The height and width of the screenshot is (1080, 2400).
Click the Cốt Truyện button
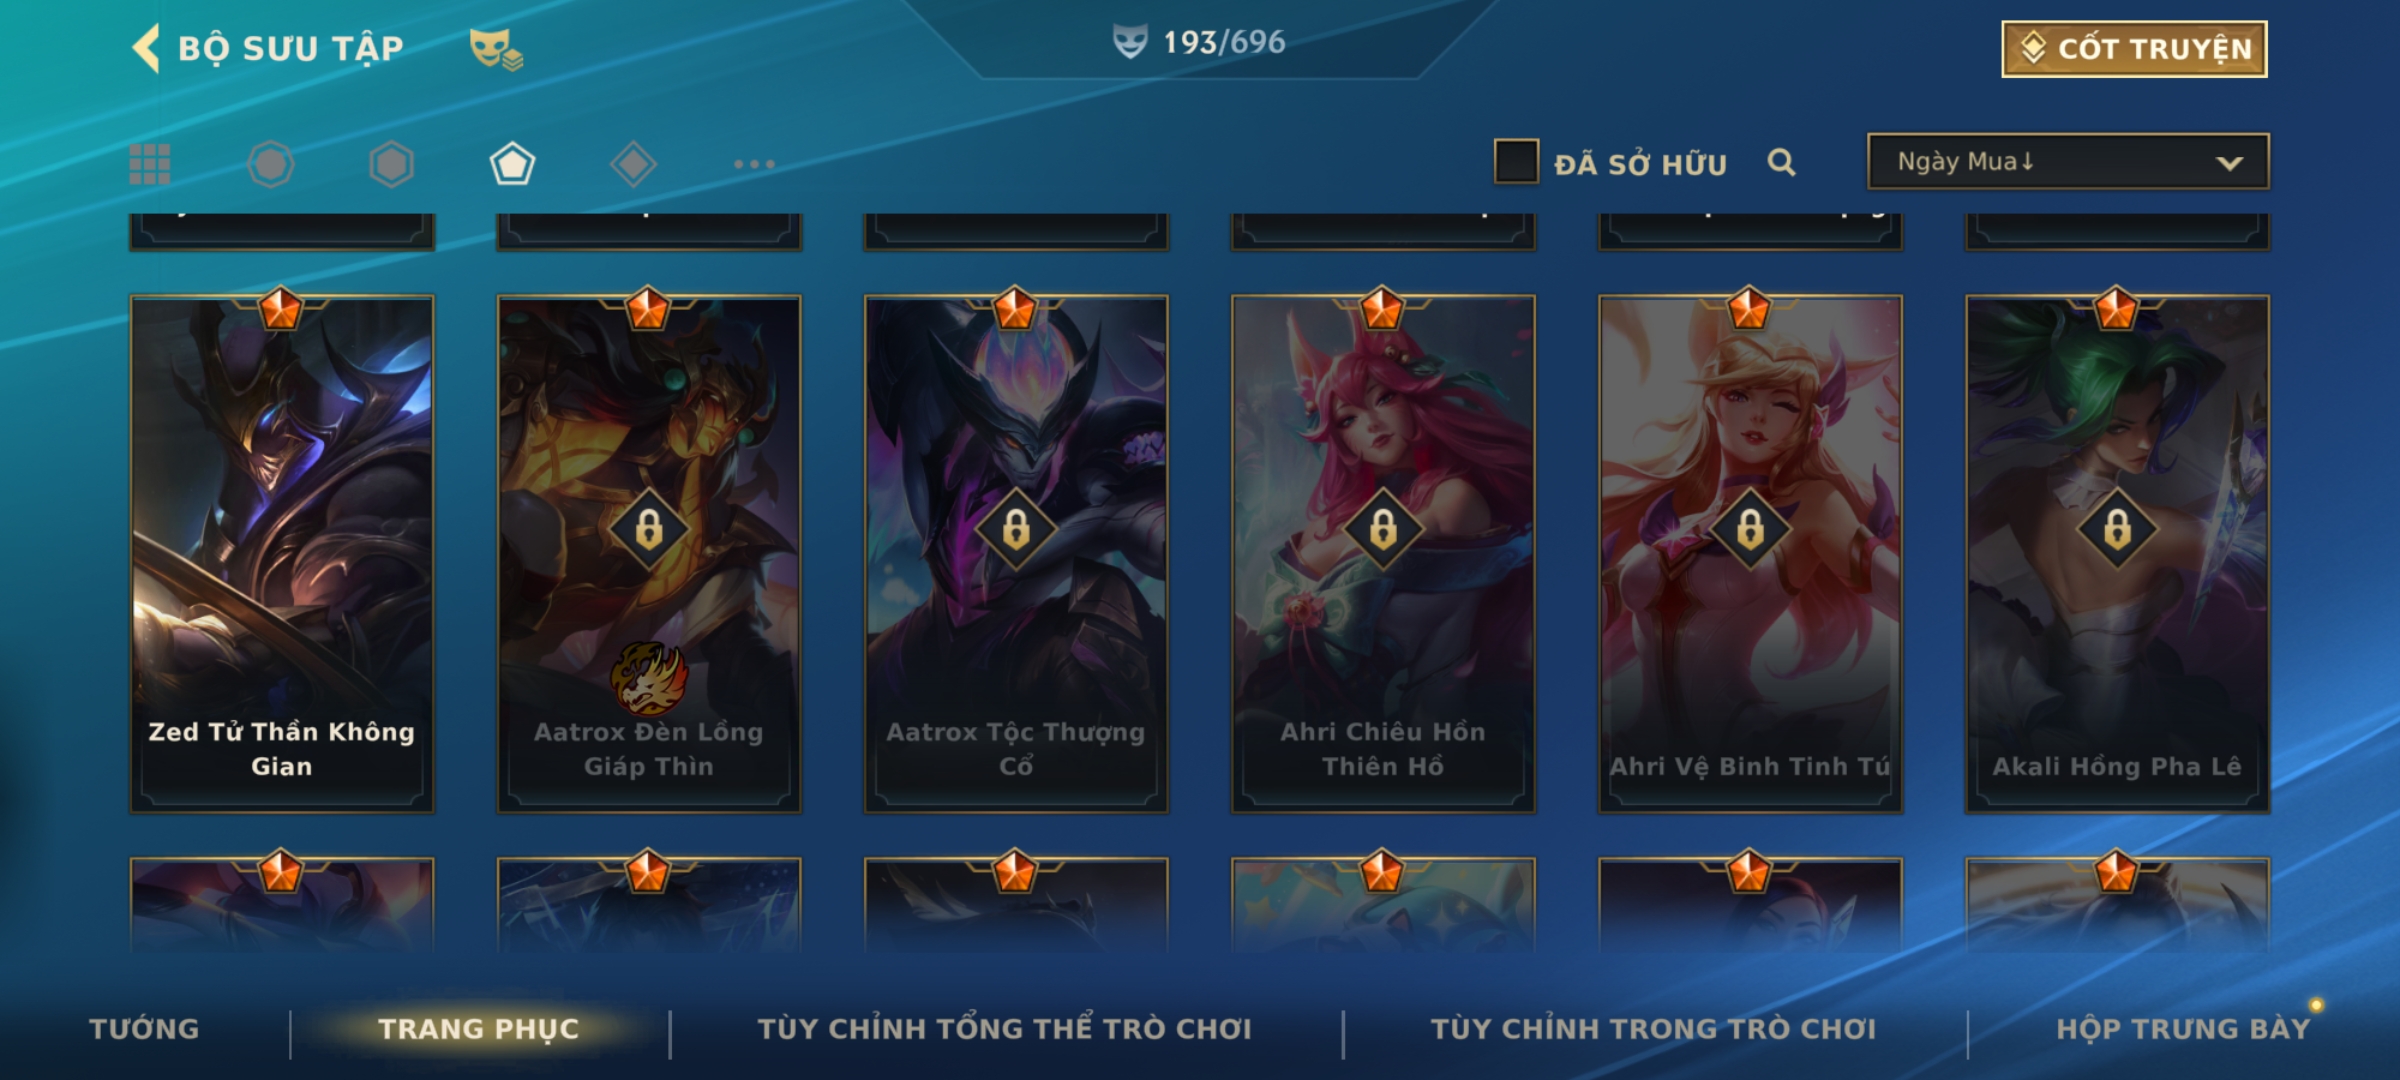pyautogui.click(x=2134, y=49)
